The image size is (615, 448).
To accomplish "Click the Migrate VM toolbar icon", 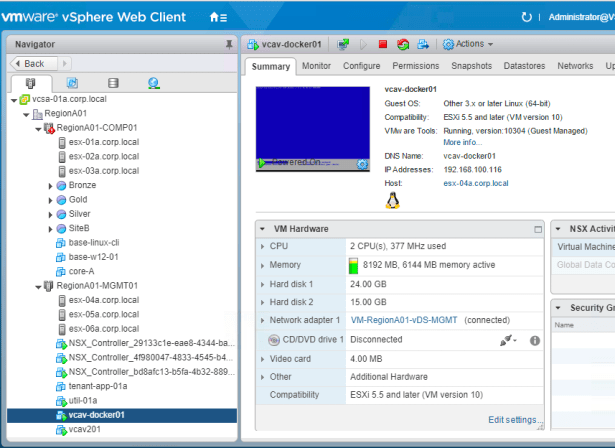I will pos(423,44).
